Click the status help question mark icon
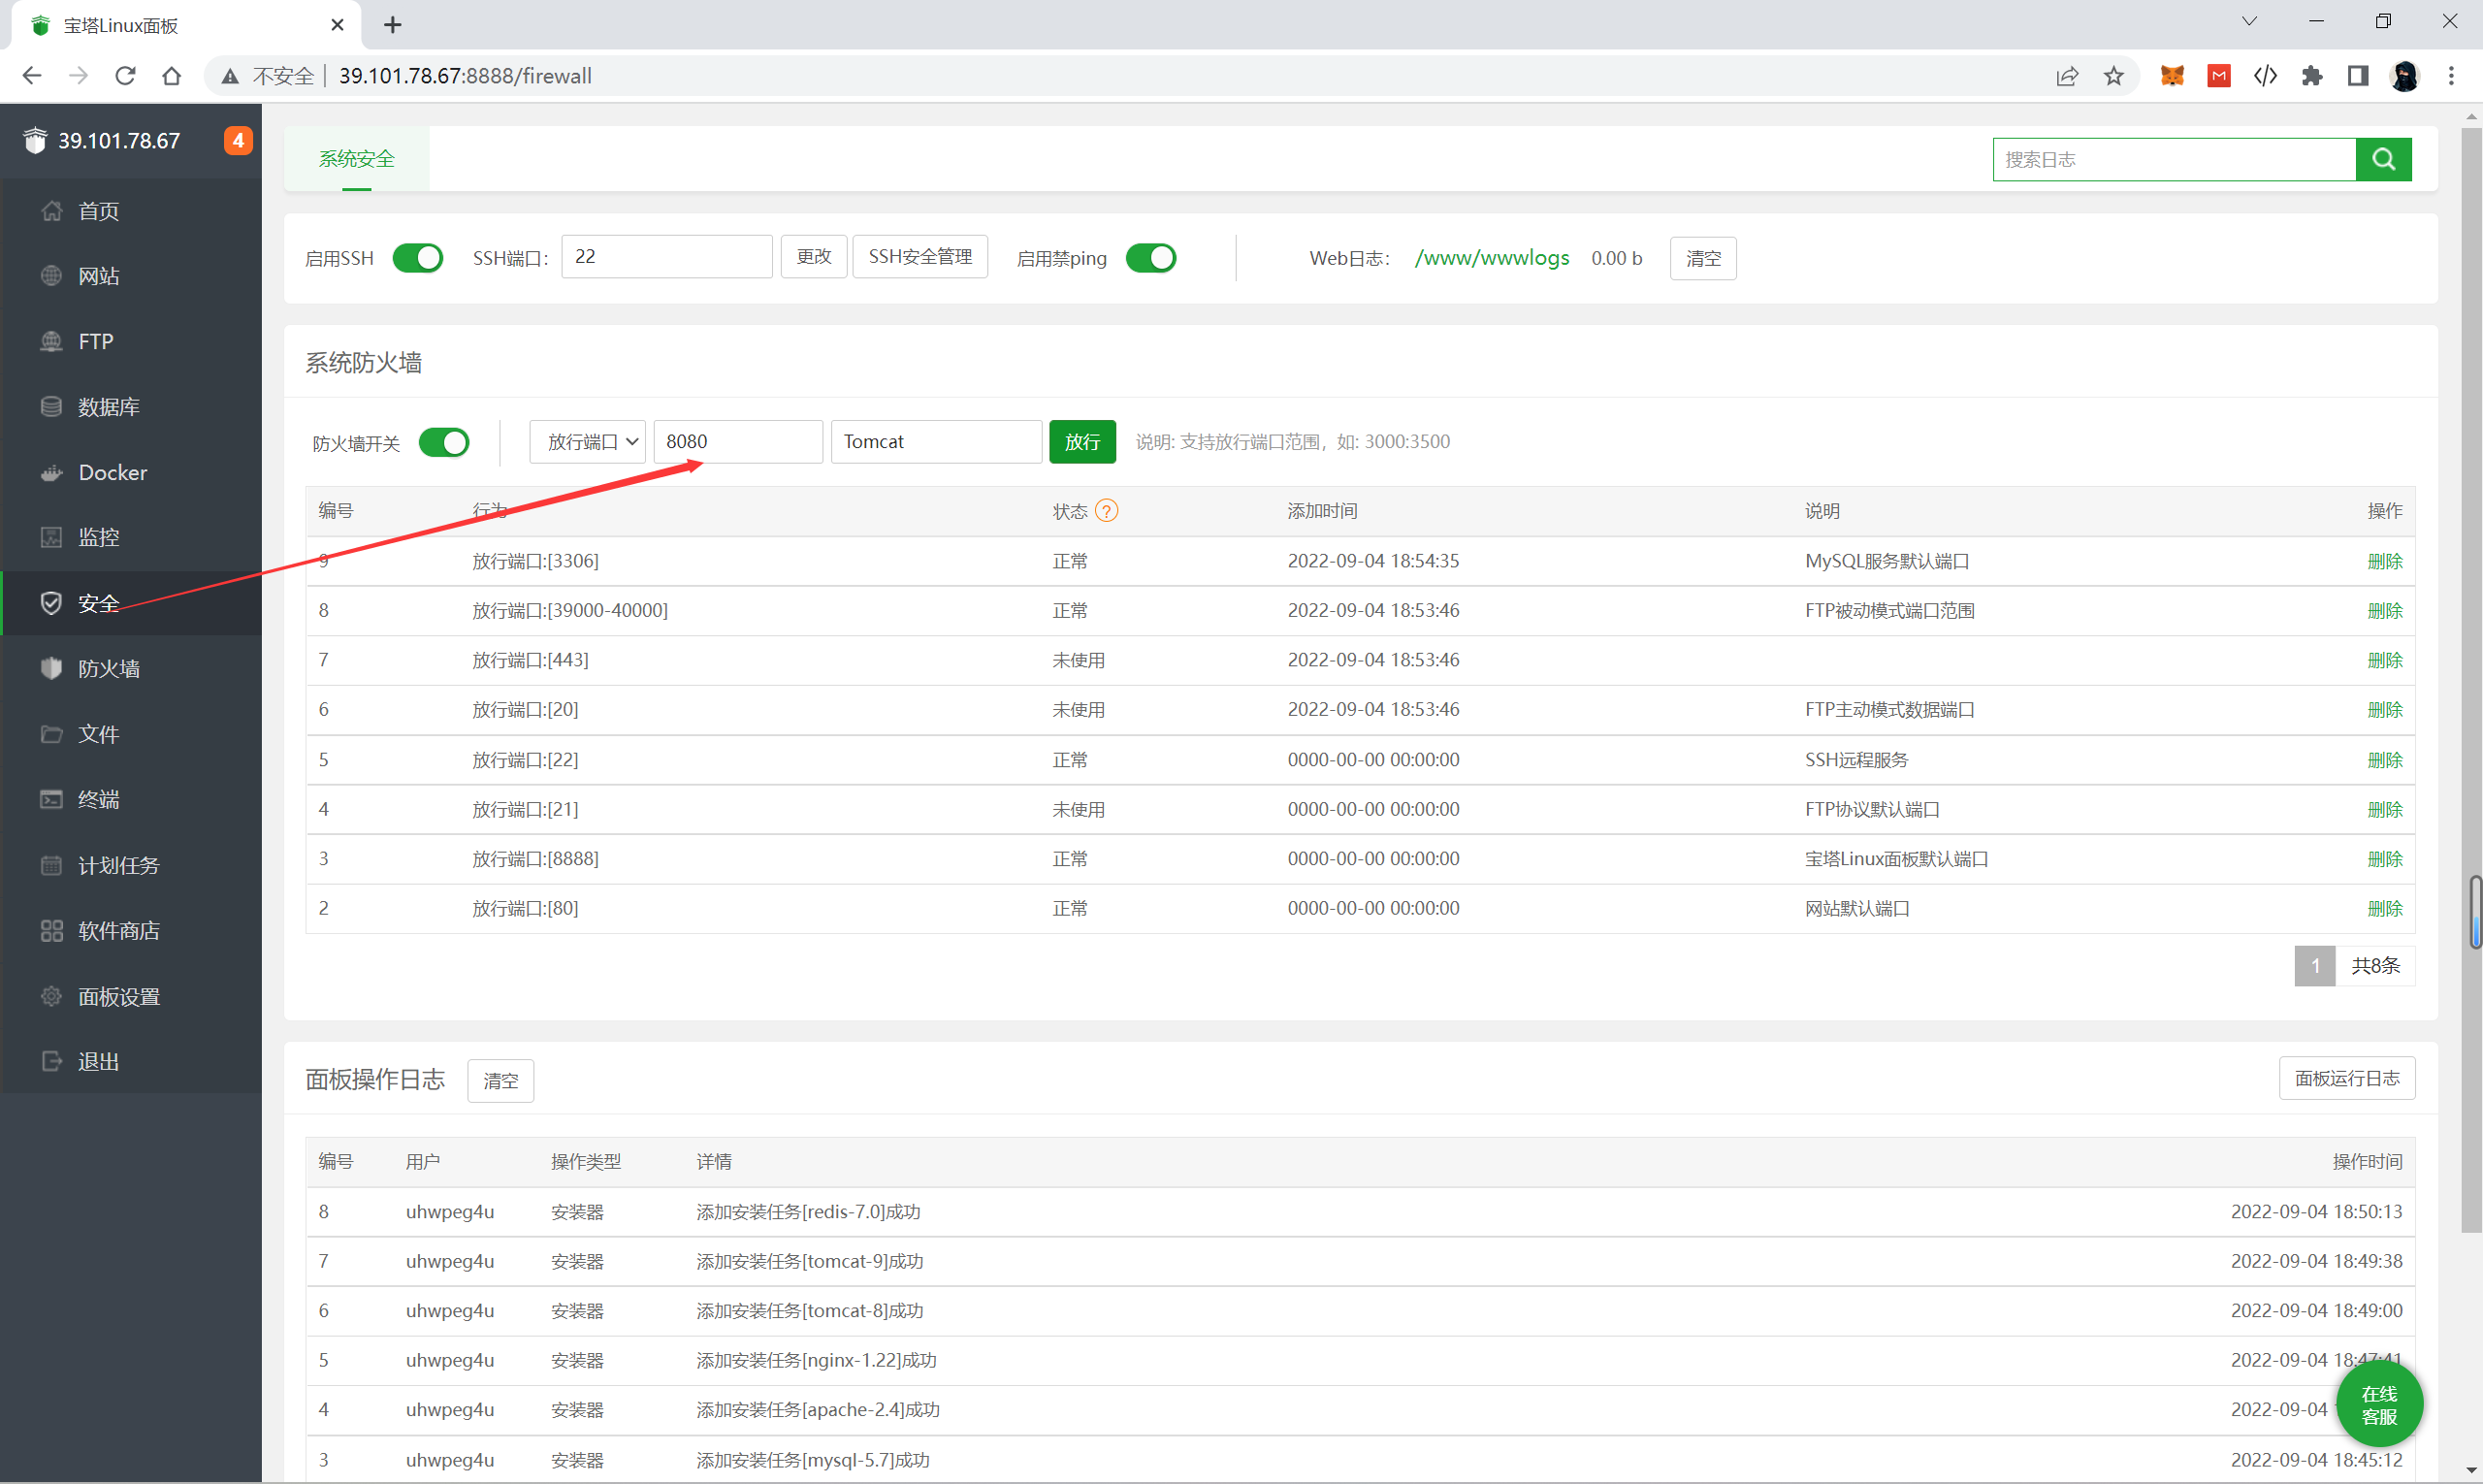 click(x=1106, y=511)
